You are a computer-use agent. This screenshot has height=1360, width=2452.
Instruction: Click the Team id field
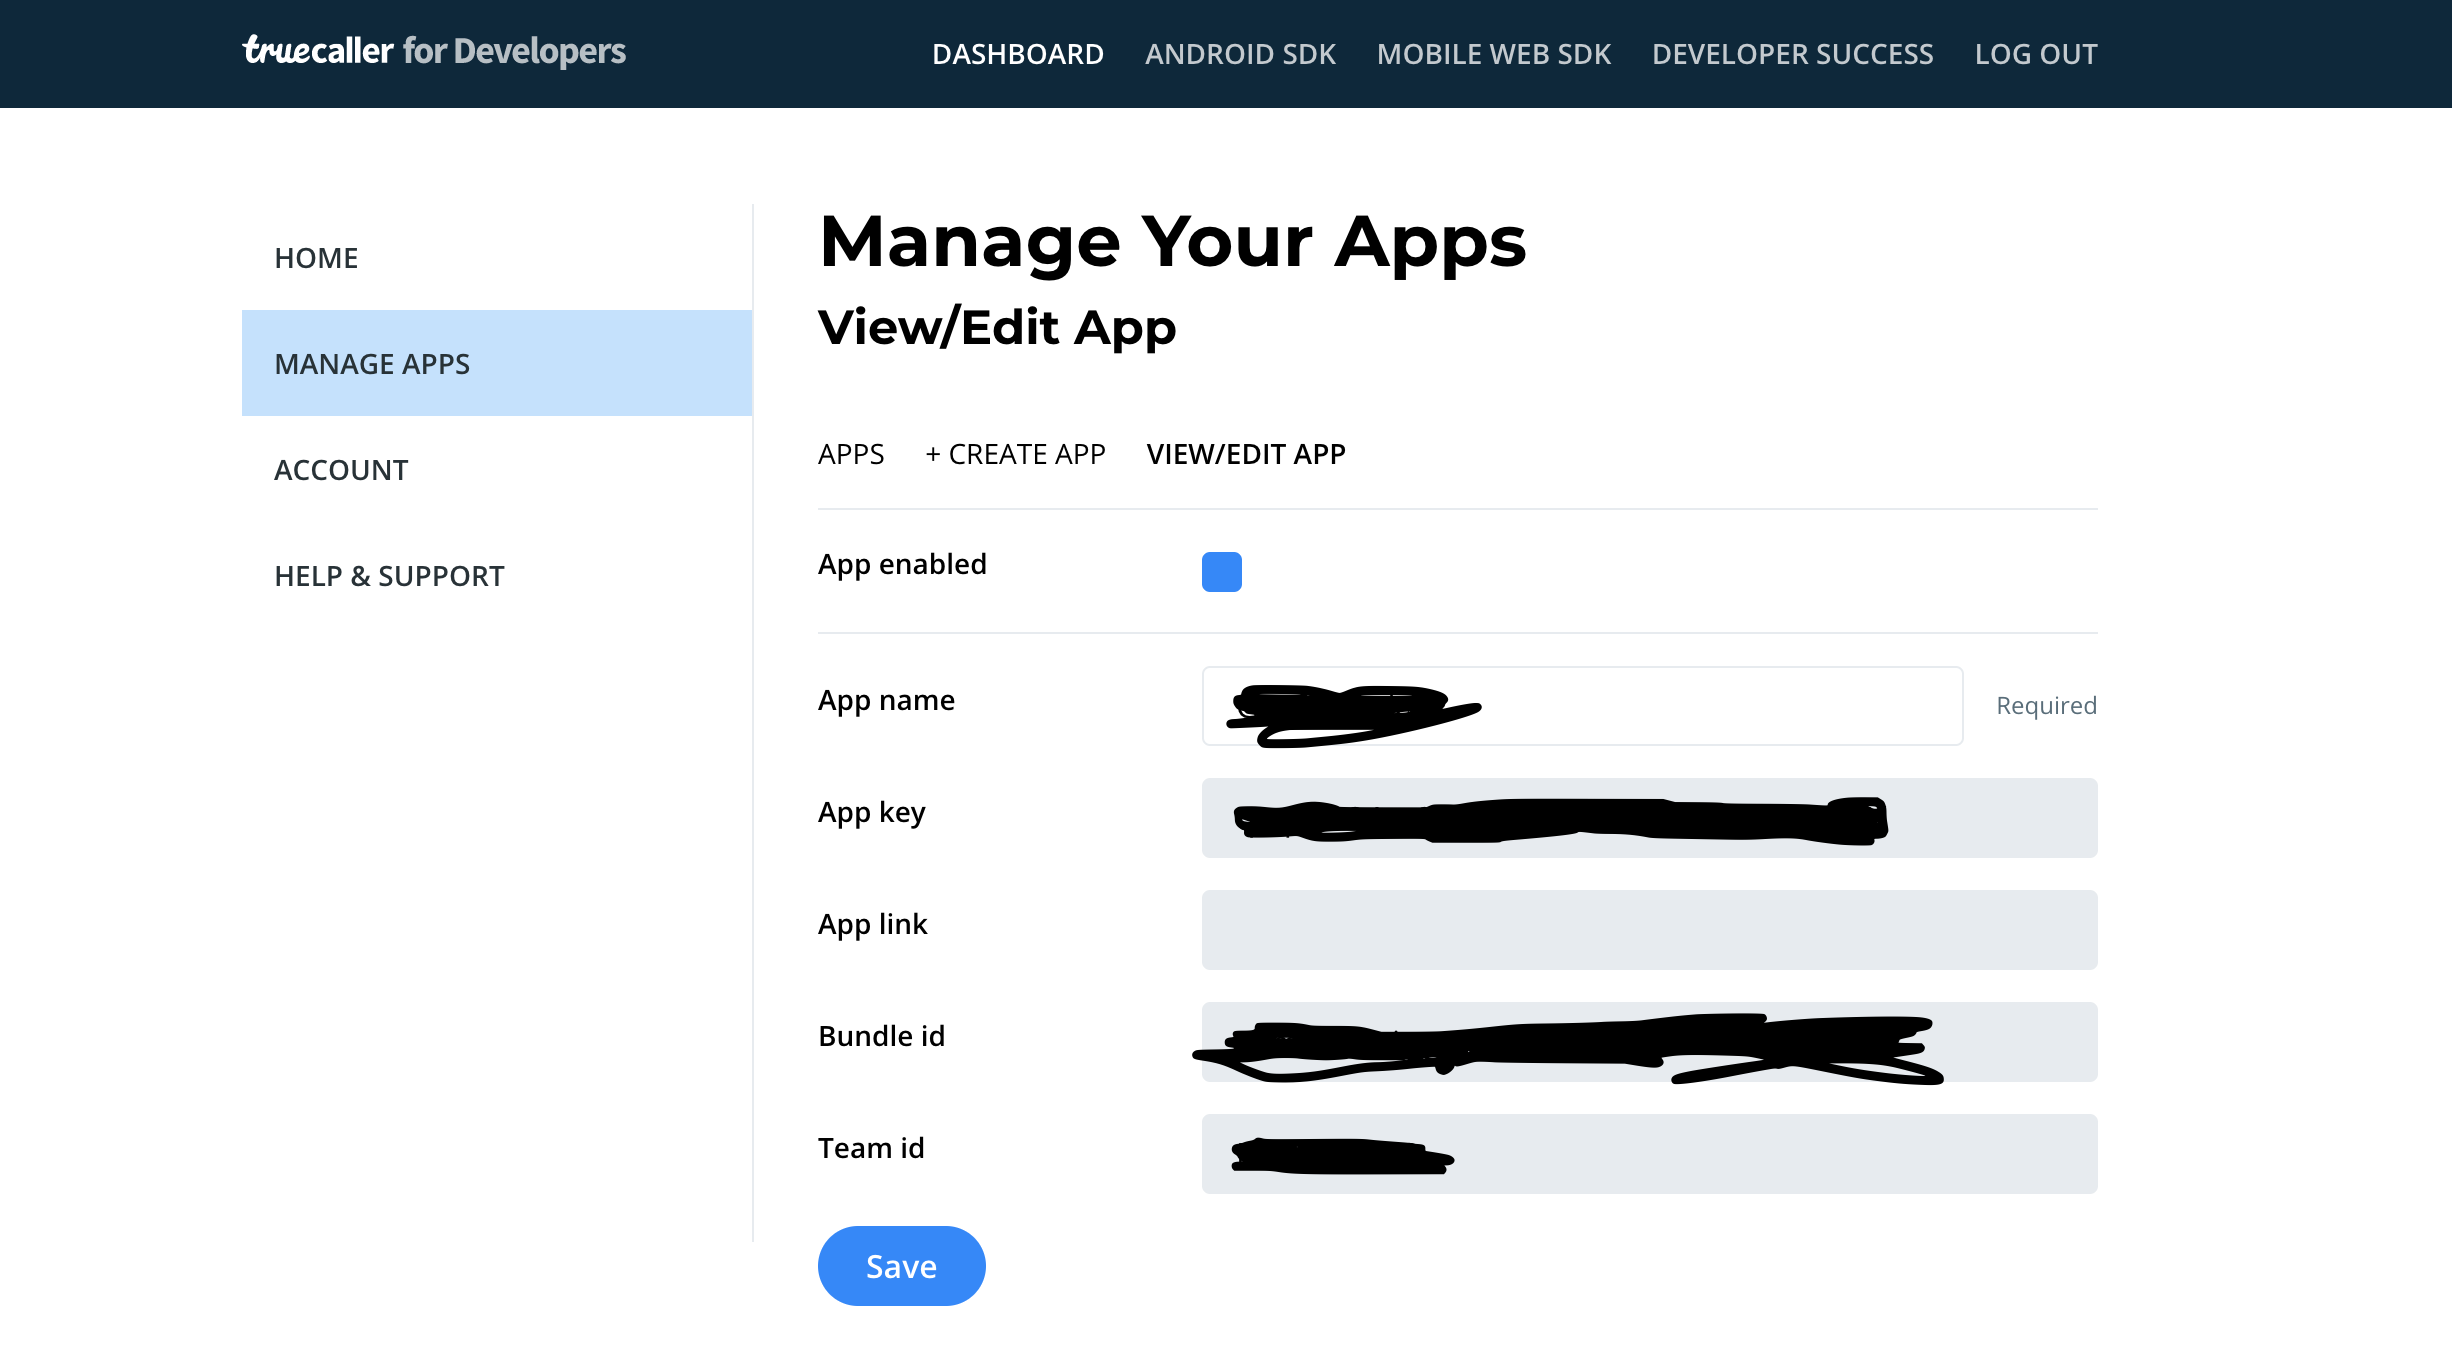[x=1649, y=1153]
